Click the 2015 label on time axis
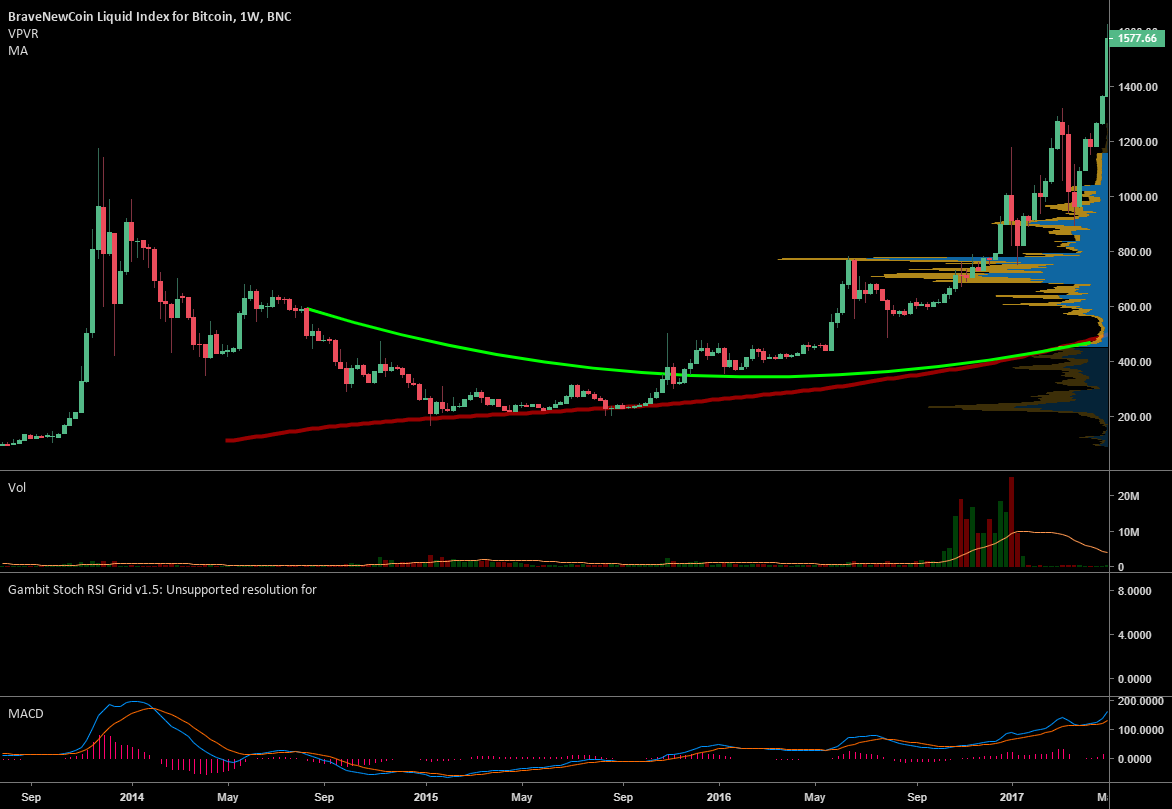Image resolution: width=1172 pixels, height=809 pixels. (426, 798)
